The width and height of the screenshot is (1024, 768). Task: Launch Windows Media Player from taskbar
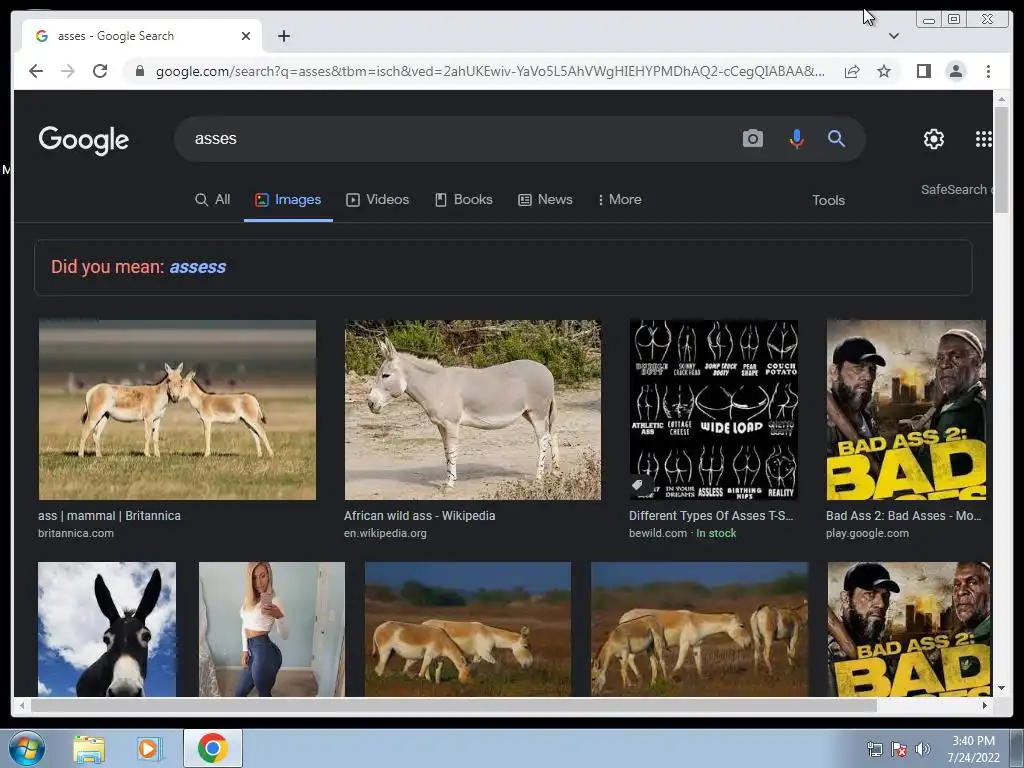point(148,749)
